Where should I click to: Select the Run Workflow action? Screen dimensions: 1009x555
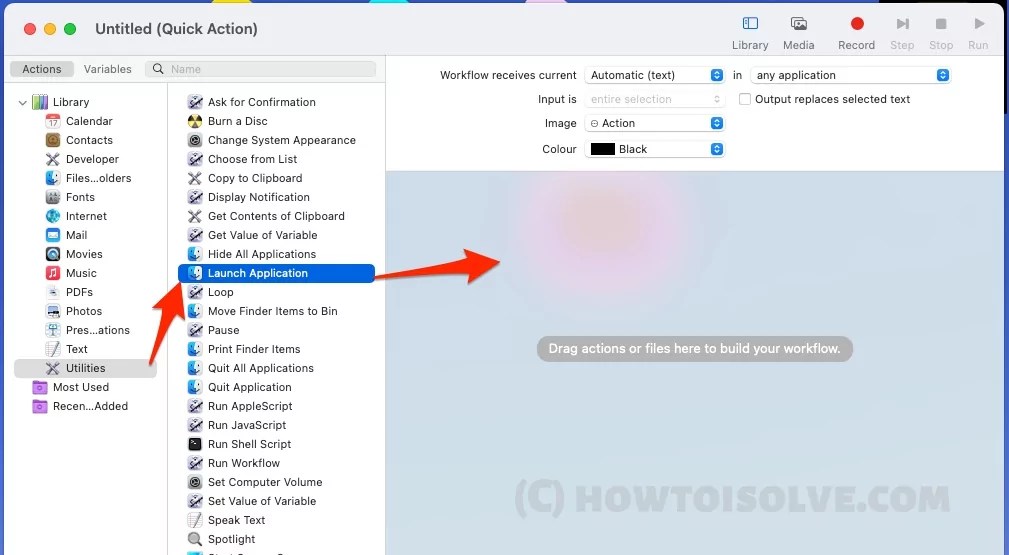(x=243, y=463)
